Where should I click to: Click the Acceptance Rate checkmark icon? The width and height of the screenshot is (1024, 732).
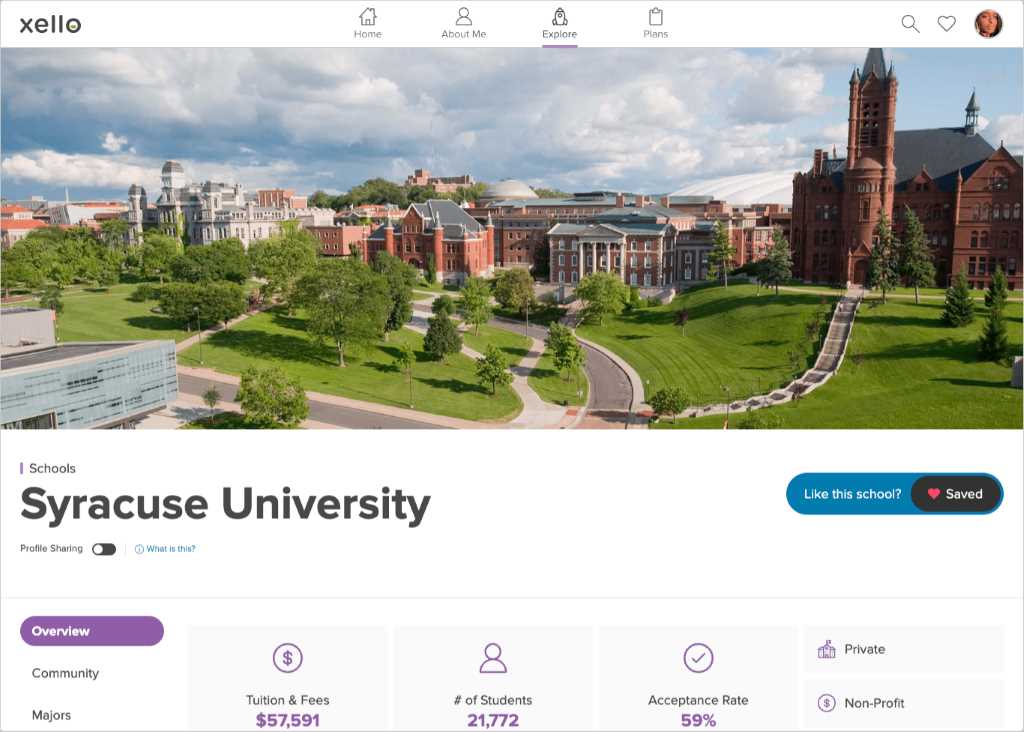coord(698,658)
